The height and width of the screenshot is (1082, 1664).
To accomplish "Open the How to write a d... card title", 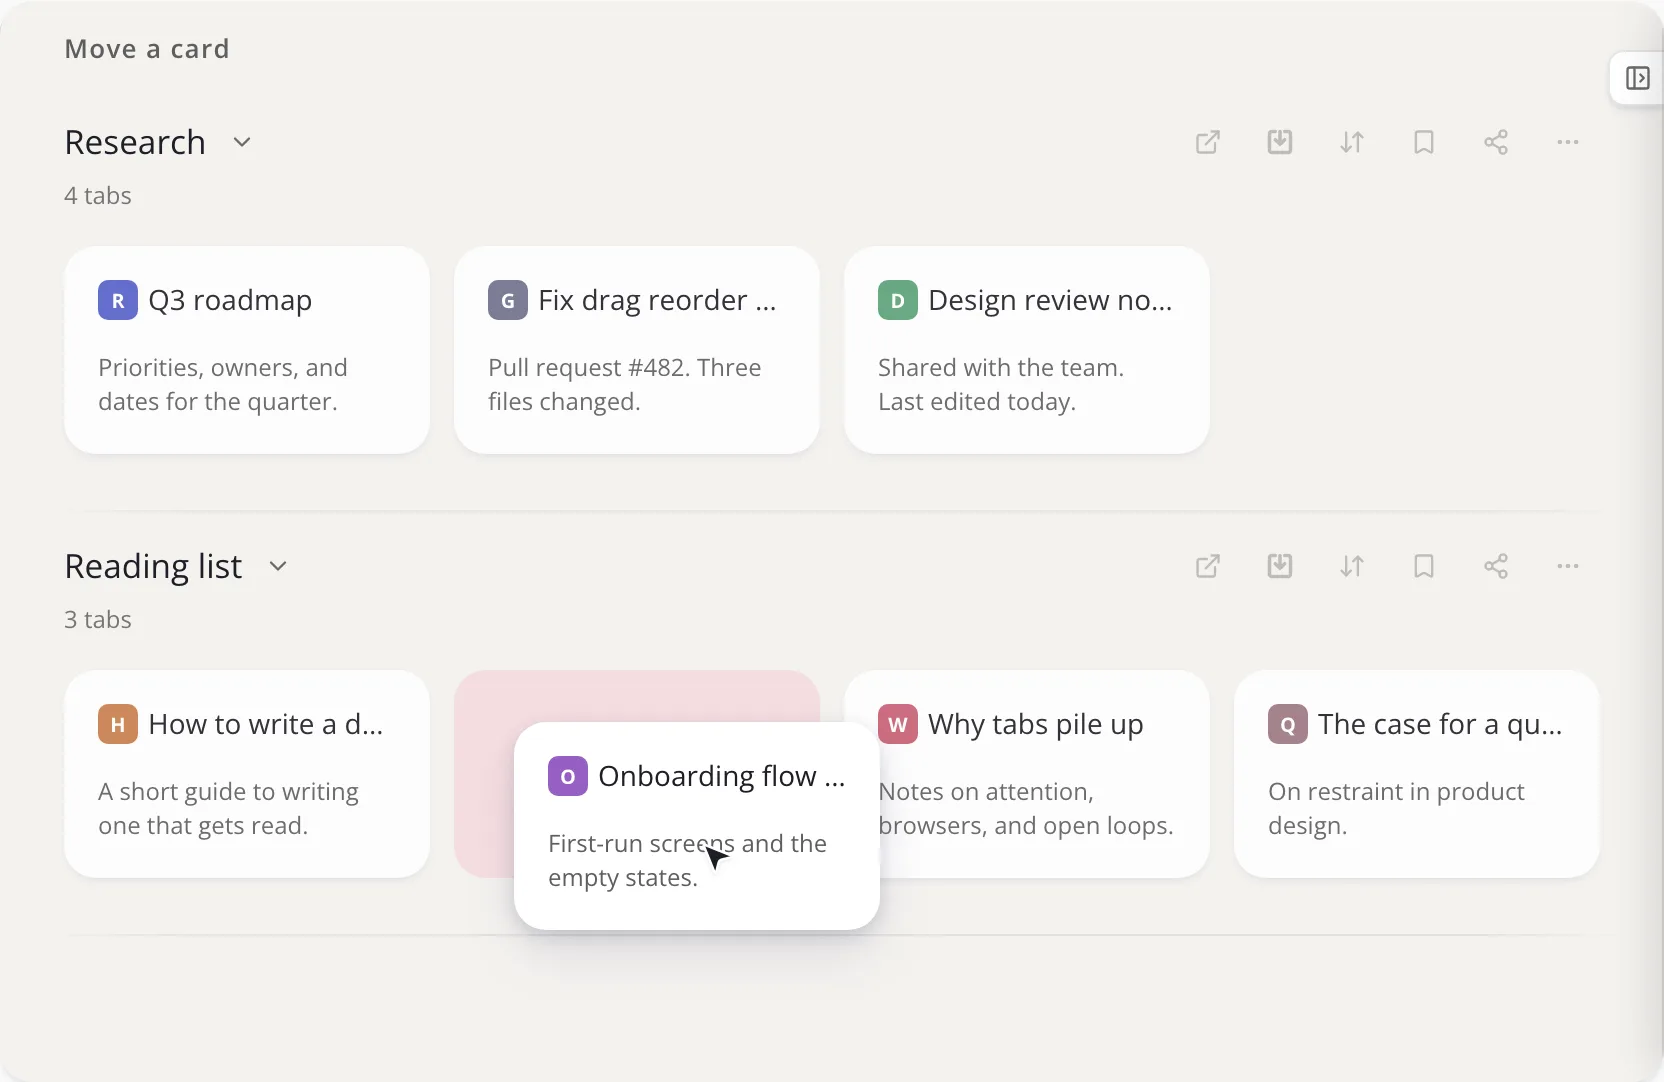I will pos(266,724).
